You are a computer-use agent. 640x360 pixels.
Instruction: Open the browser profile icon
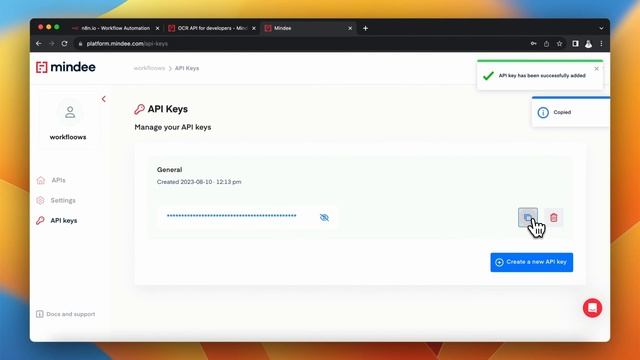click(x=588, y=43)
